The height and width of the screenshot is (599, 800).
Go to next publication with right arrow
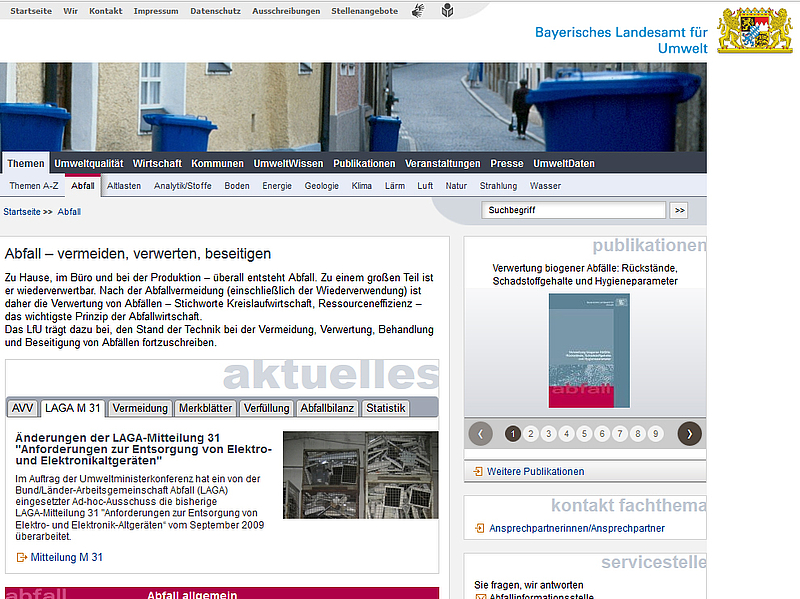[689, 433]
